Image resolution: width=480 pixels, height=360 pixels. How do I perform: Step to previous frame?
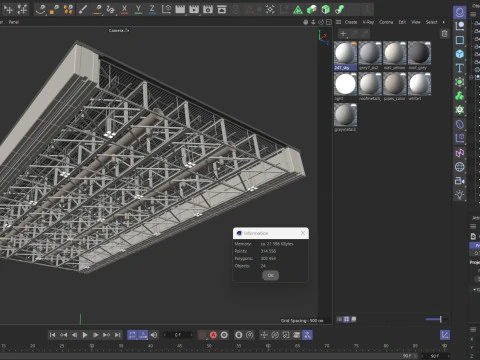74,335
